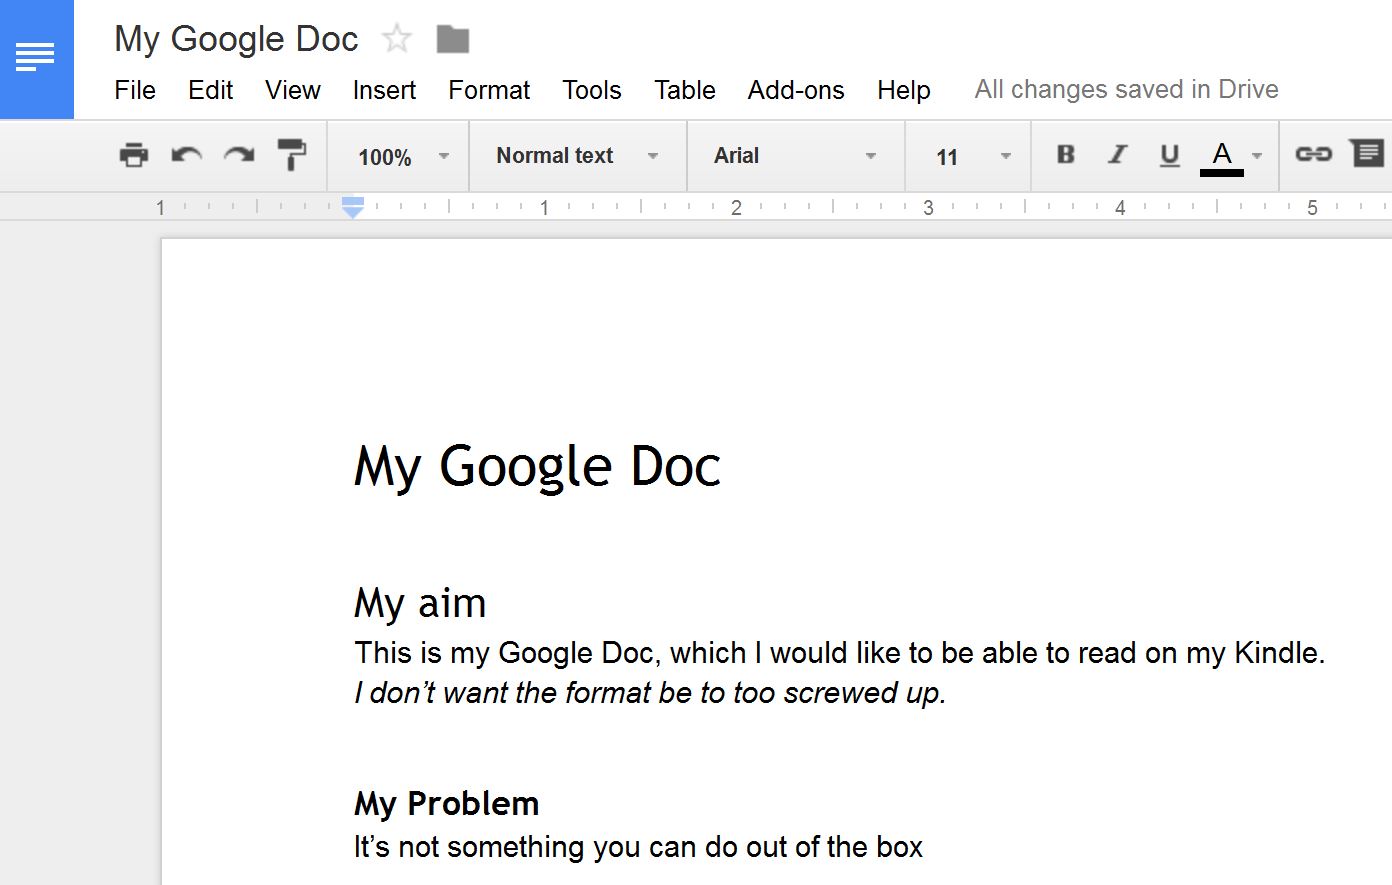Click the line 'It's not something you can do'

click(638, 847)
